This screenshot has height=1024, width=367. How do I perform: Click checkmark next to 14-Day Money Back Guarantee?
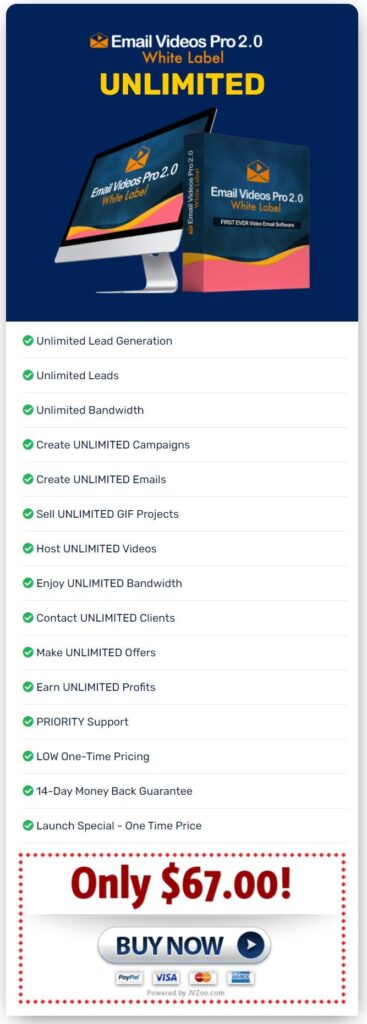click(28, 790)
